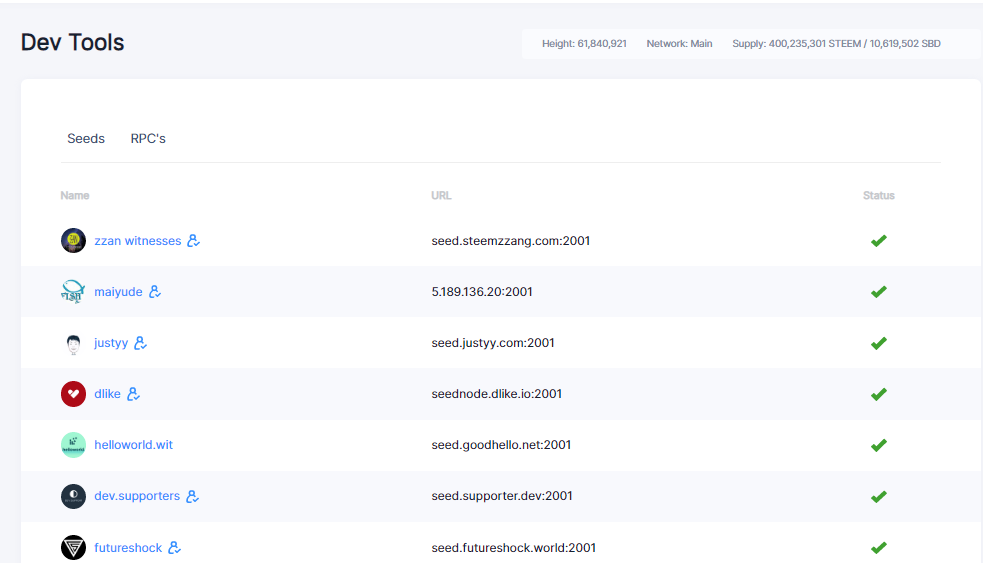This screenshot has width=983, height=563.
Task: Open justyy profile link
Action: (x=111, y=343)
